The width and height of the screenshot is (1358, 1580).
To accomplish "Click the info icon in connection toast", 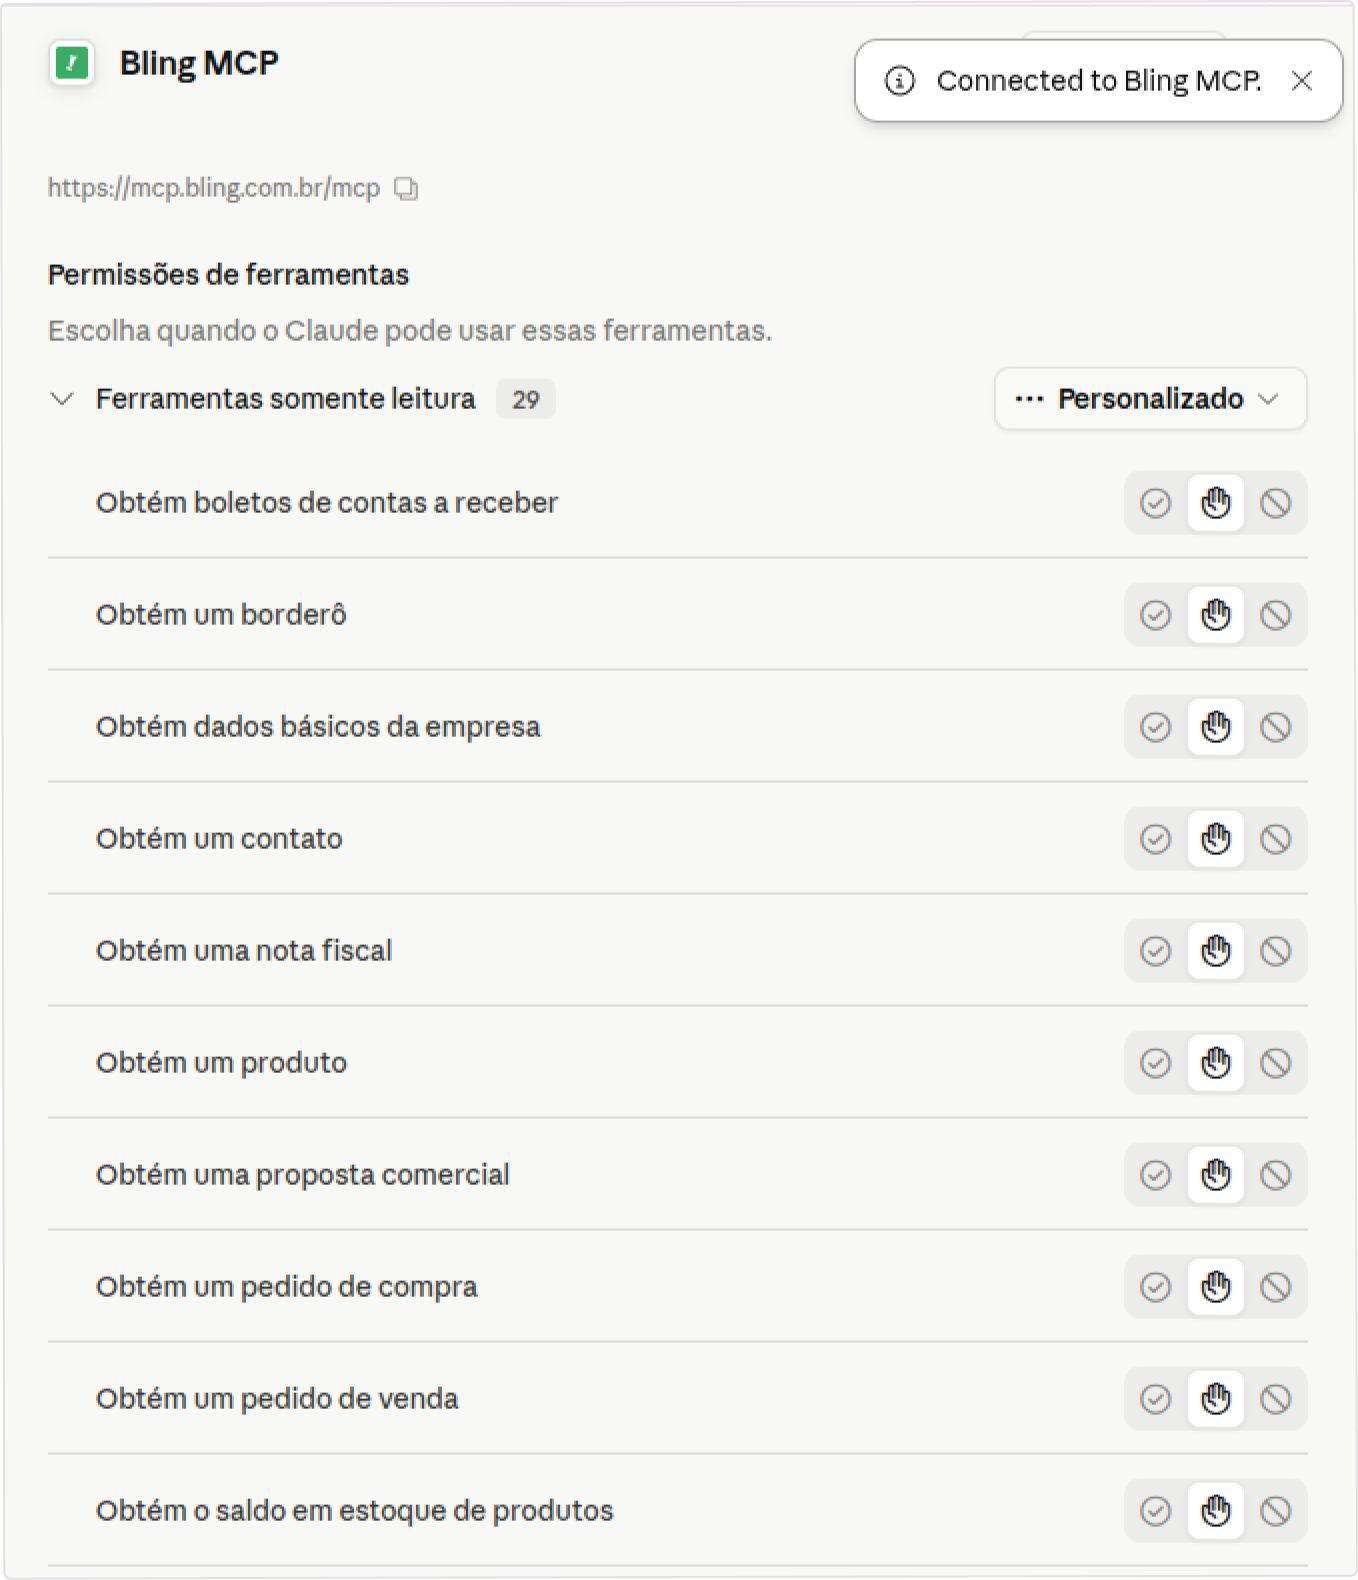I will (900, 81).
